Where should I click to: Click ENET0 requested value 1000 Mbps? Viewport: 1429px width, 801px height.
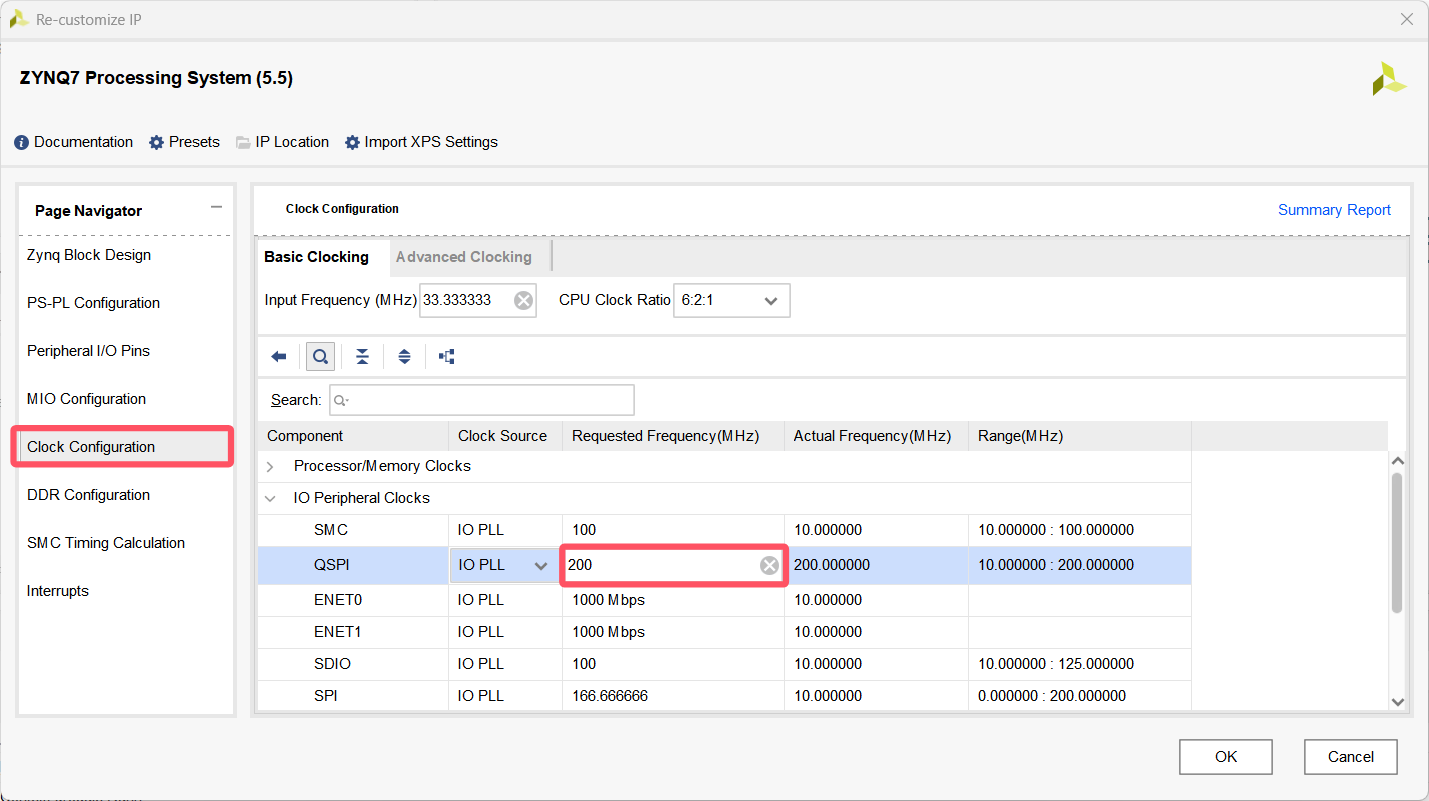(x=609, y=600)
